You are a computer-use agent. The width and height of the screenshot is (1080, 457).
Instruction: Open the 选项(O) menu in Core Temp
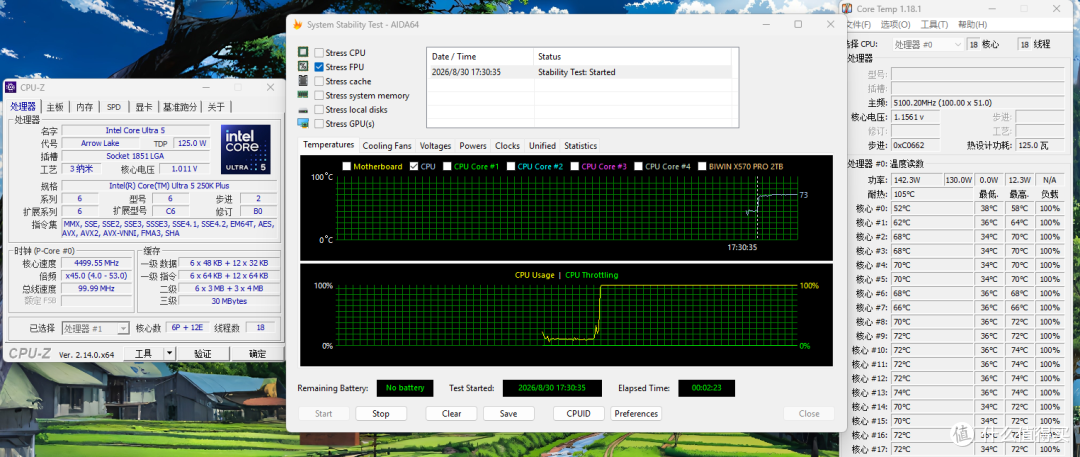[895, 25]
